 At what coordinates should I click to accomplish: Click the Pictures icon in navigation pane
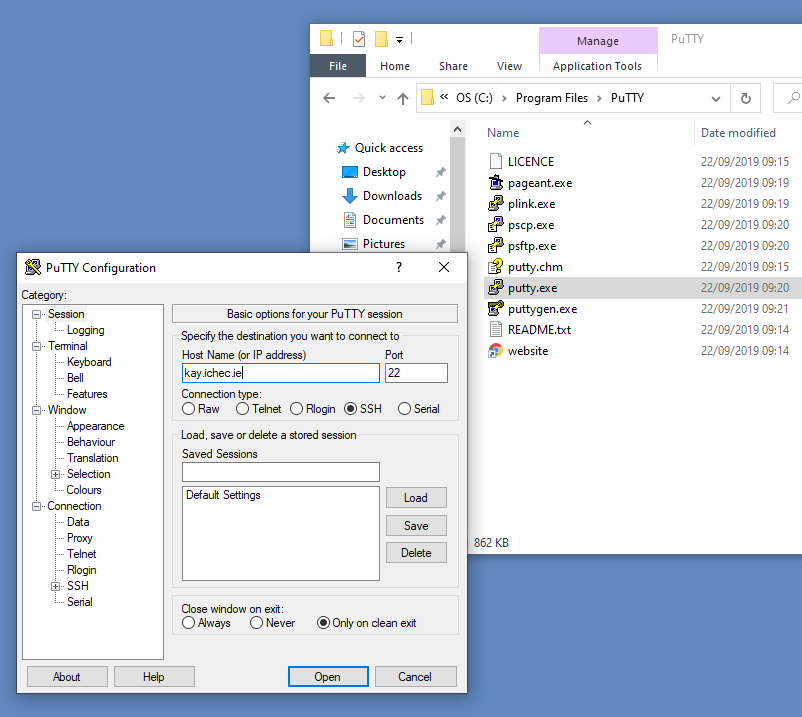click(x=350, y=244)
